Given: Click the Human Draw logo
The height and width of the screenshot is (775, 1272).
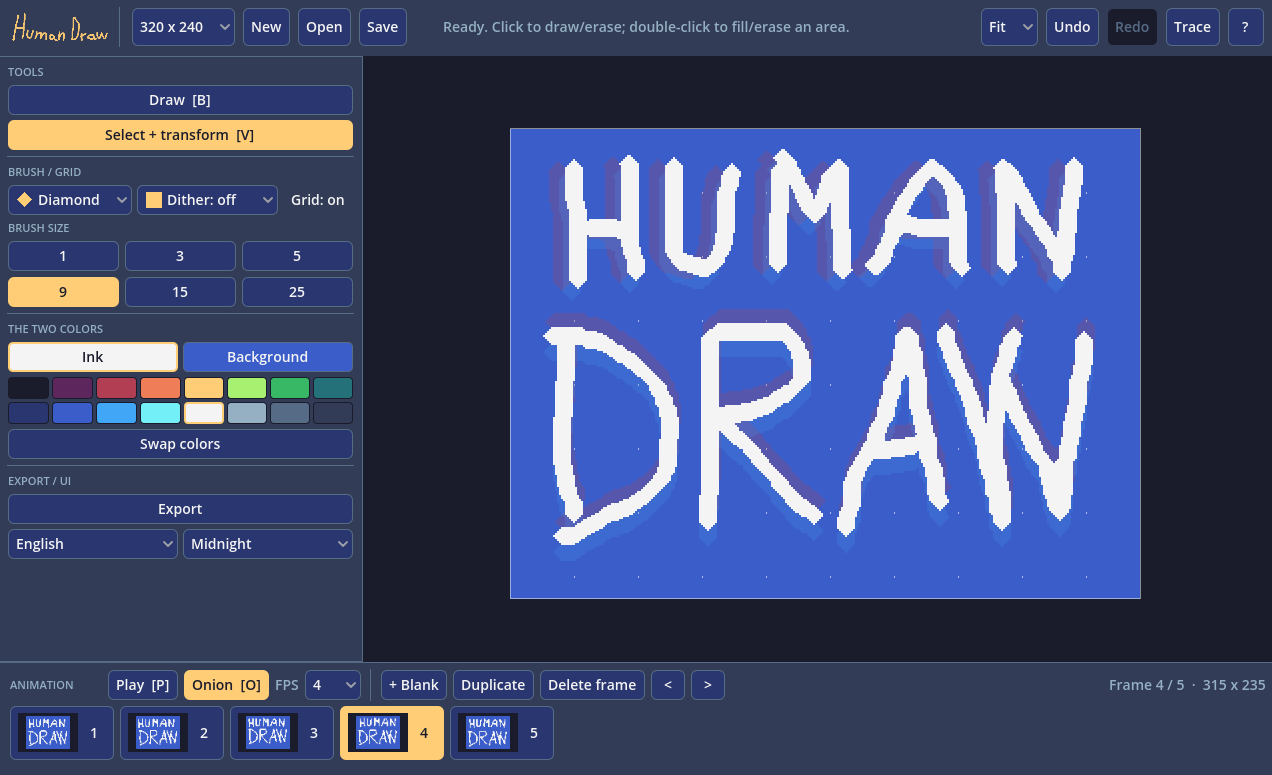Looking at the screenshot, I should [60, 28].
